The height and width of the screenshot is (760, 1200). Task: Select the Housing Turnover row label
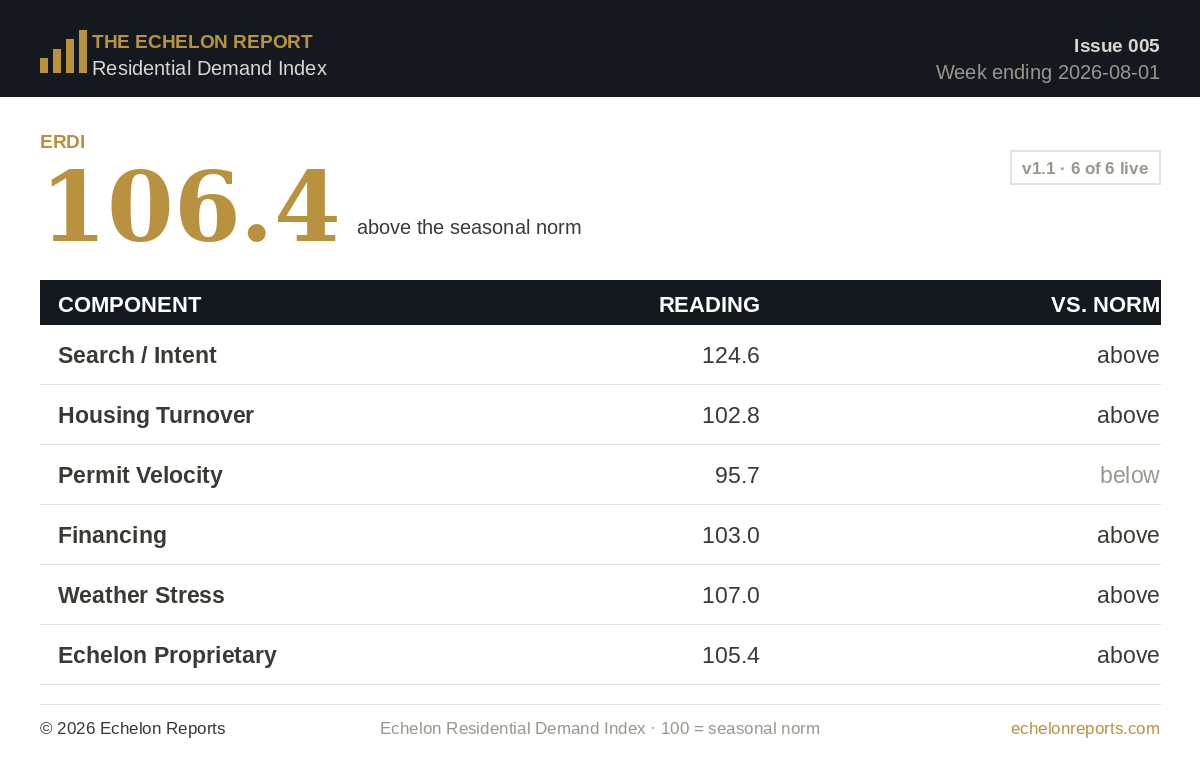(156, 415)
